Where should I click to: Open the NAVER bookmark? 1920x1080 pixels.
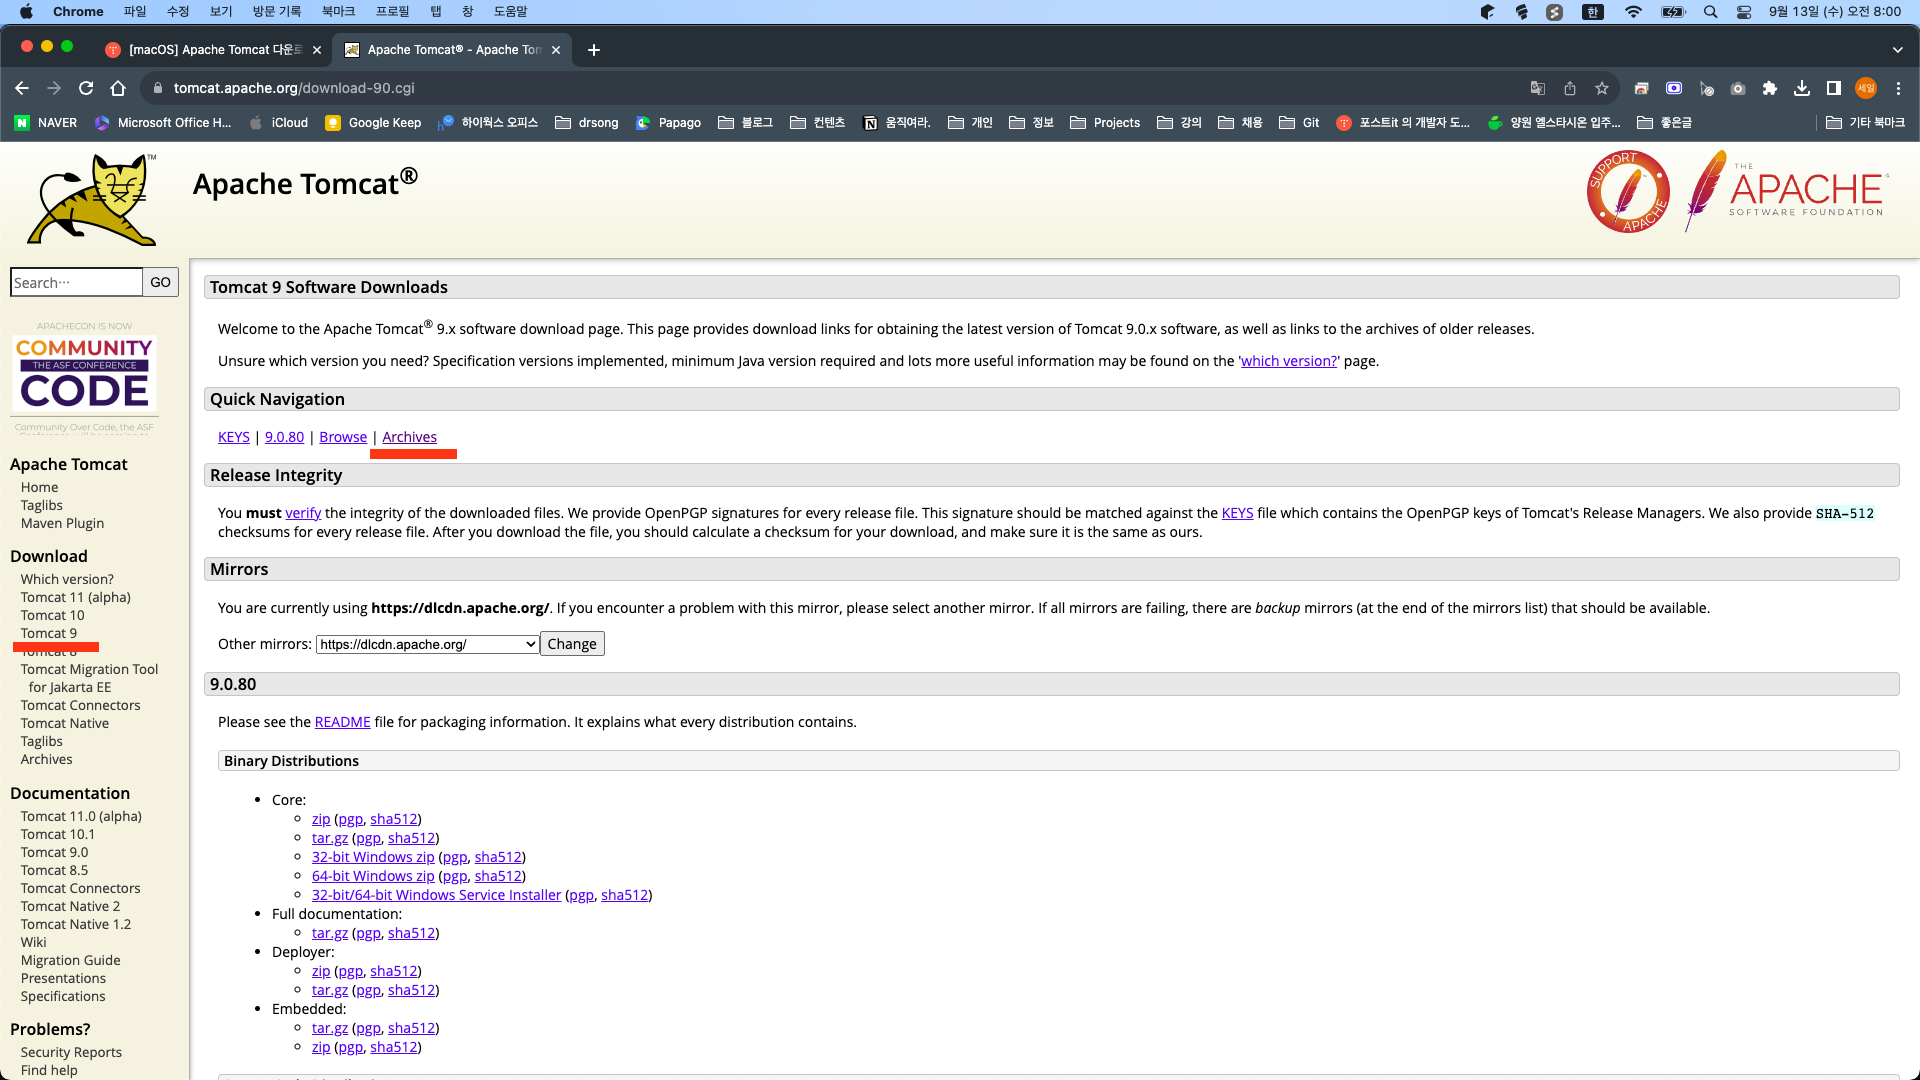(46, 123)
